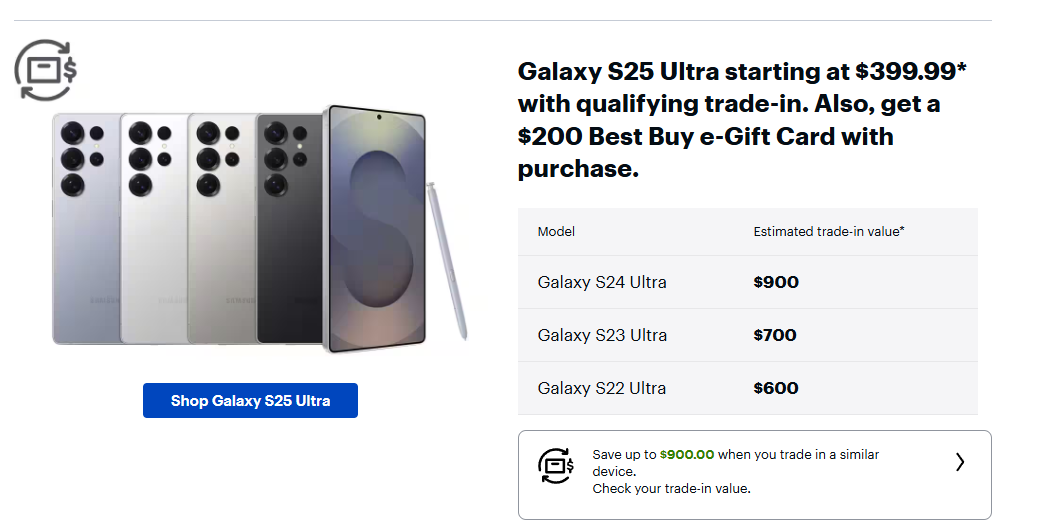Click the Galaxy S24 Ultra model row
Image resolution: width=1059 pixels, height=524 pixels.
602,282
